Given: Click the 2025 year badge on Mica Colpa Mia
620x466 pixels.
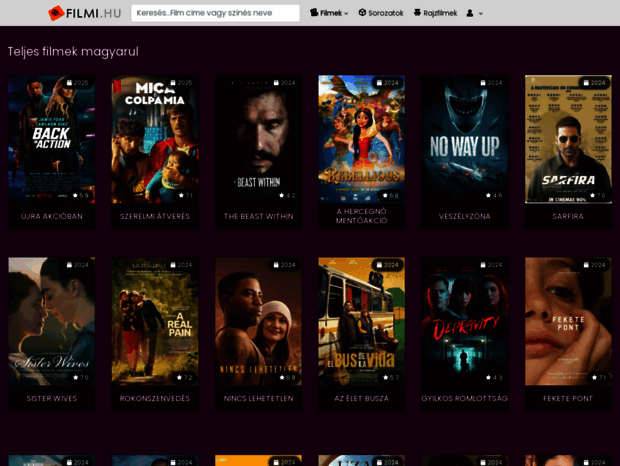Looking at the screenshot, I should 181,83.
